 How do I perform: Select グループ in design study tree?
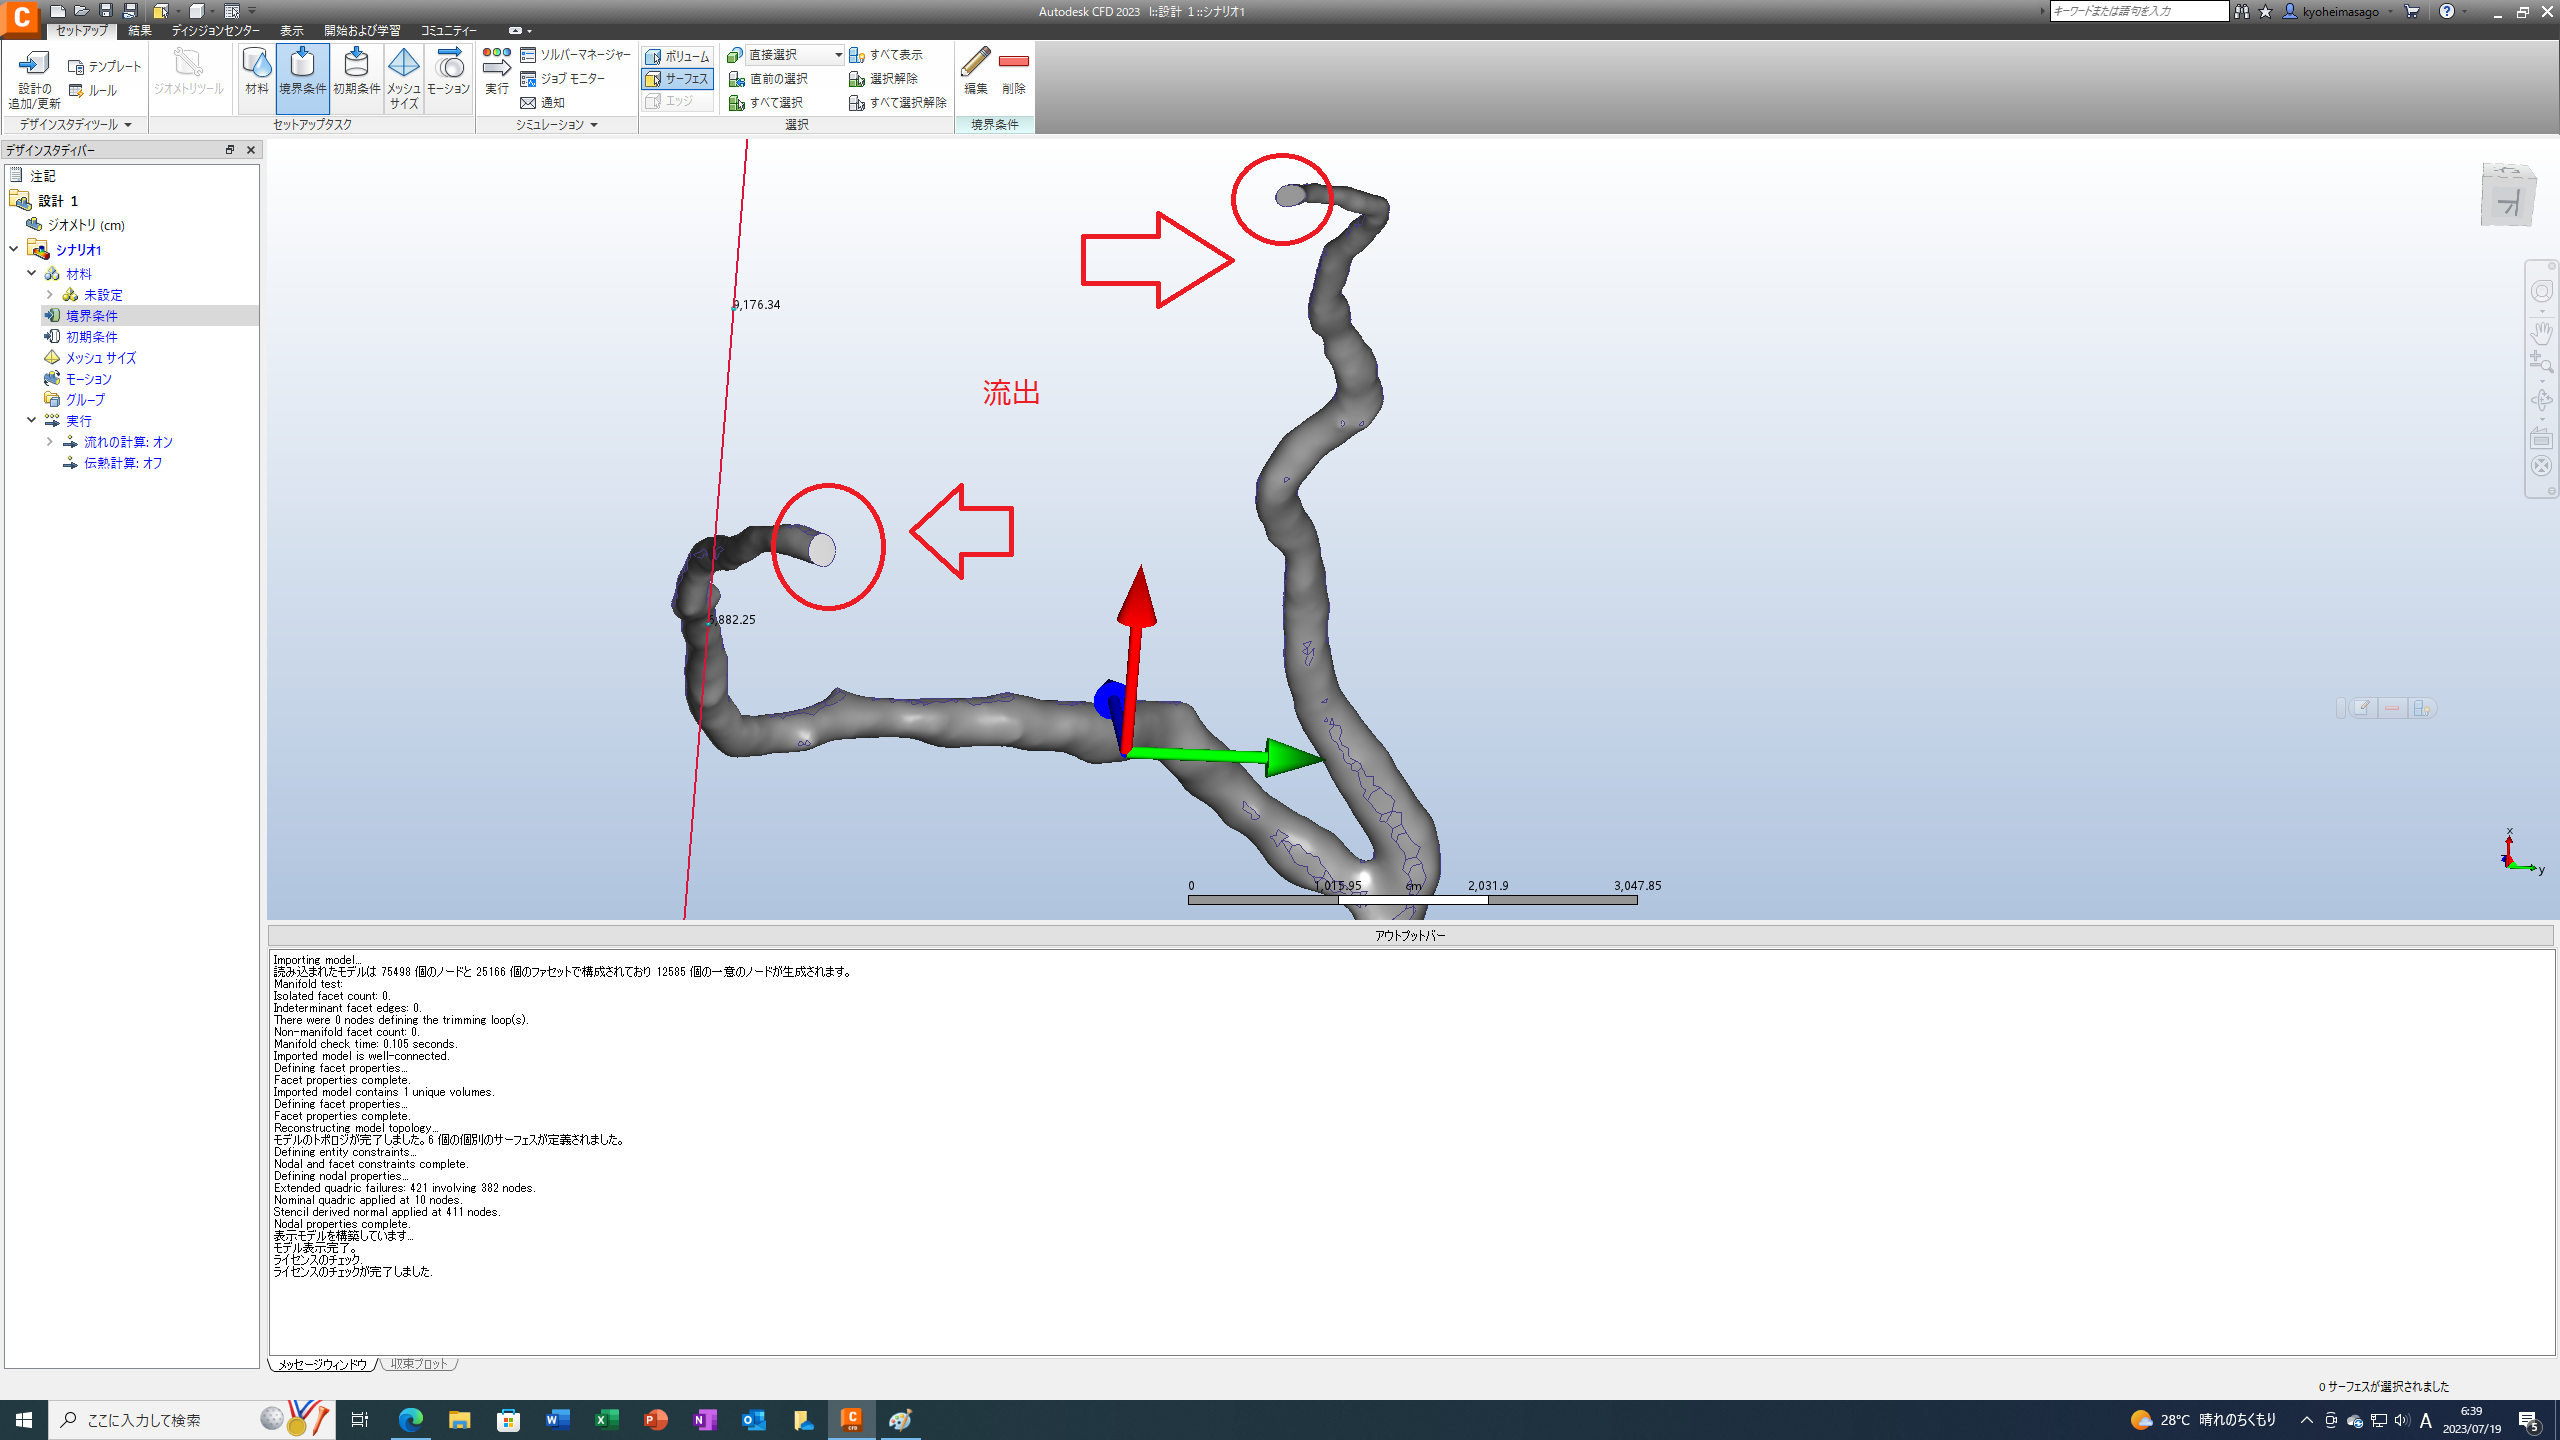tap(85, 400)
